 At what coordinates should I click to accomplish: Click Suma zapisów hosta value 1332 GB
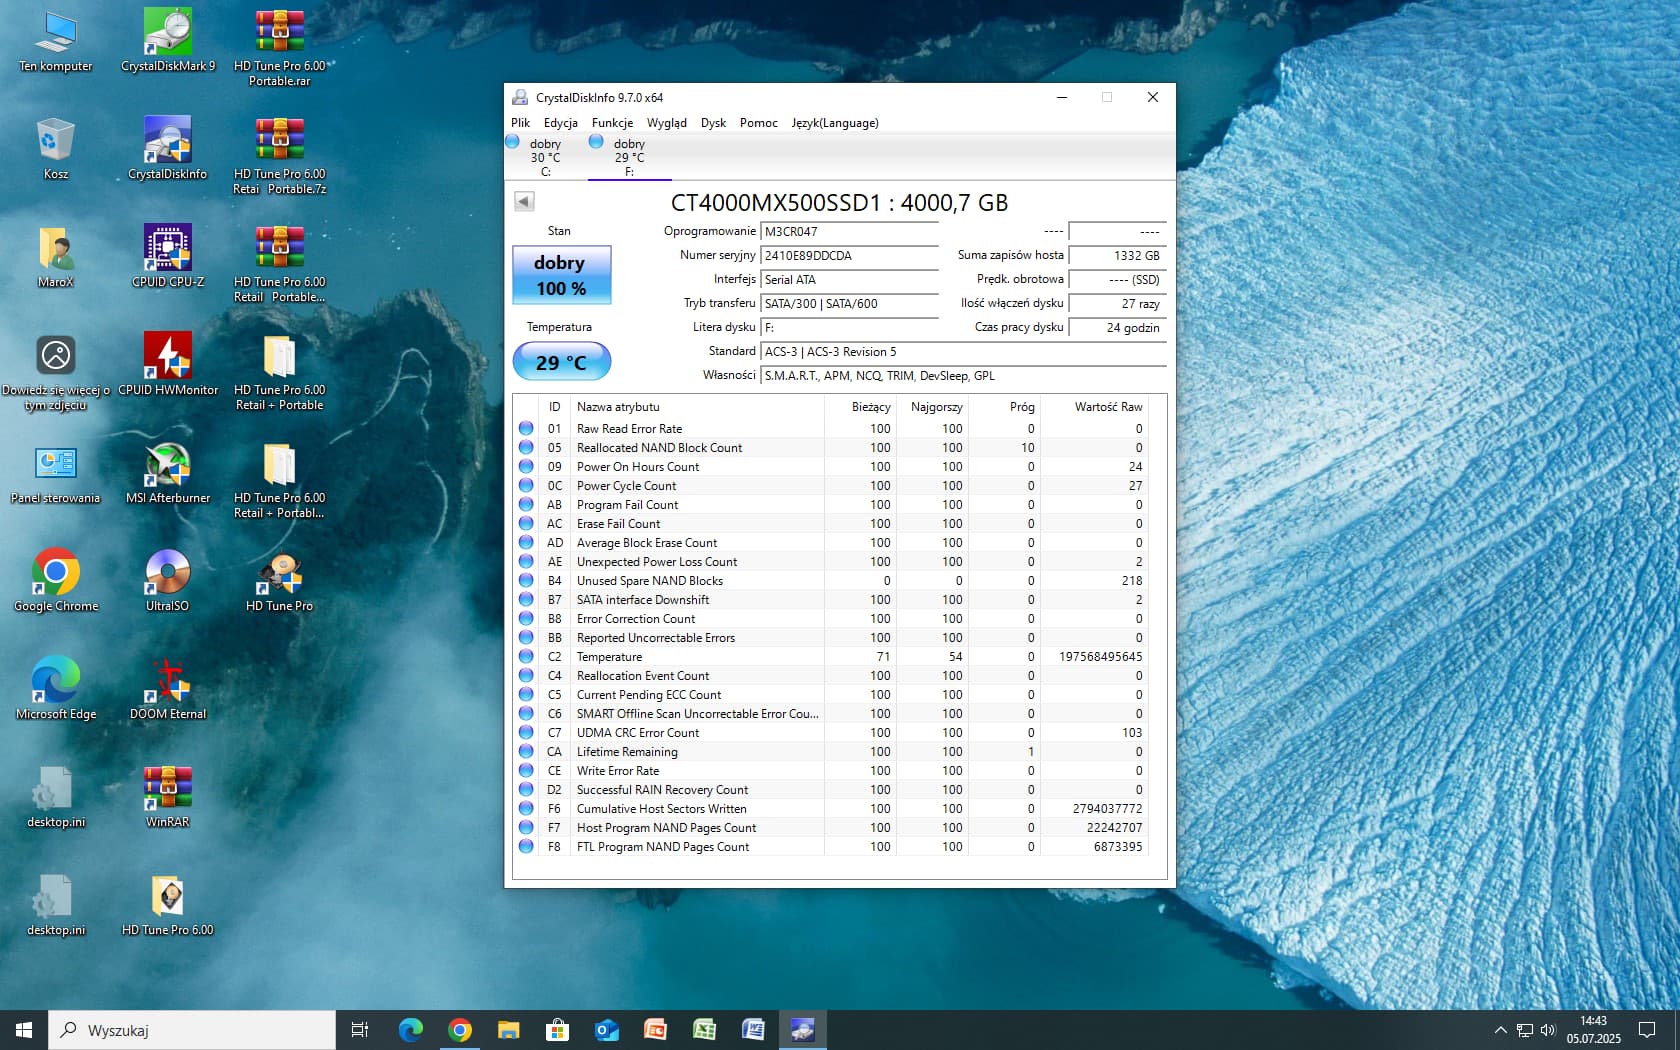[x=1117, y=256]
